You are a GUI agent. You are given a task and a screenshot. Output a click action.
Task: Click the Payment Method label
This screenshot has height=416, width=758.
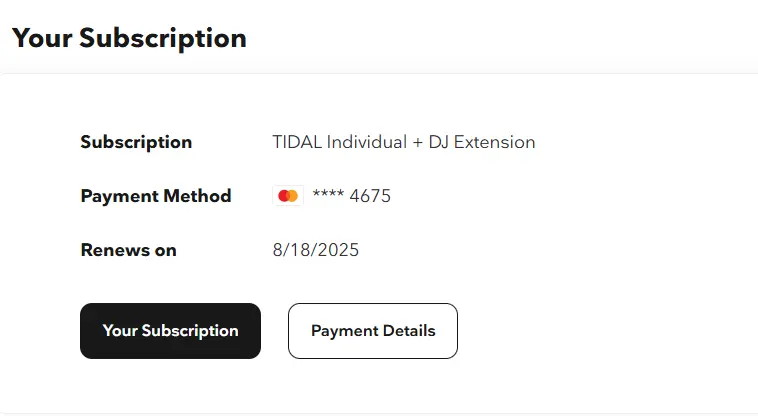156,196
